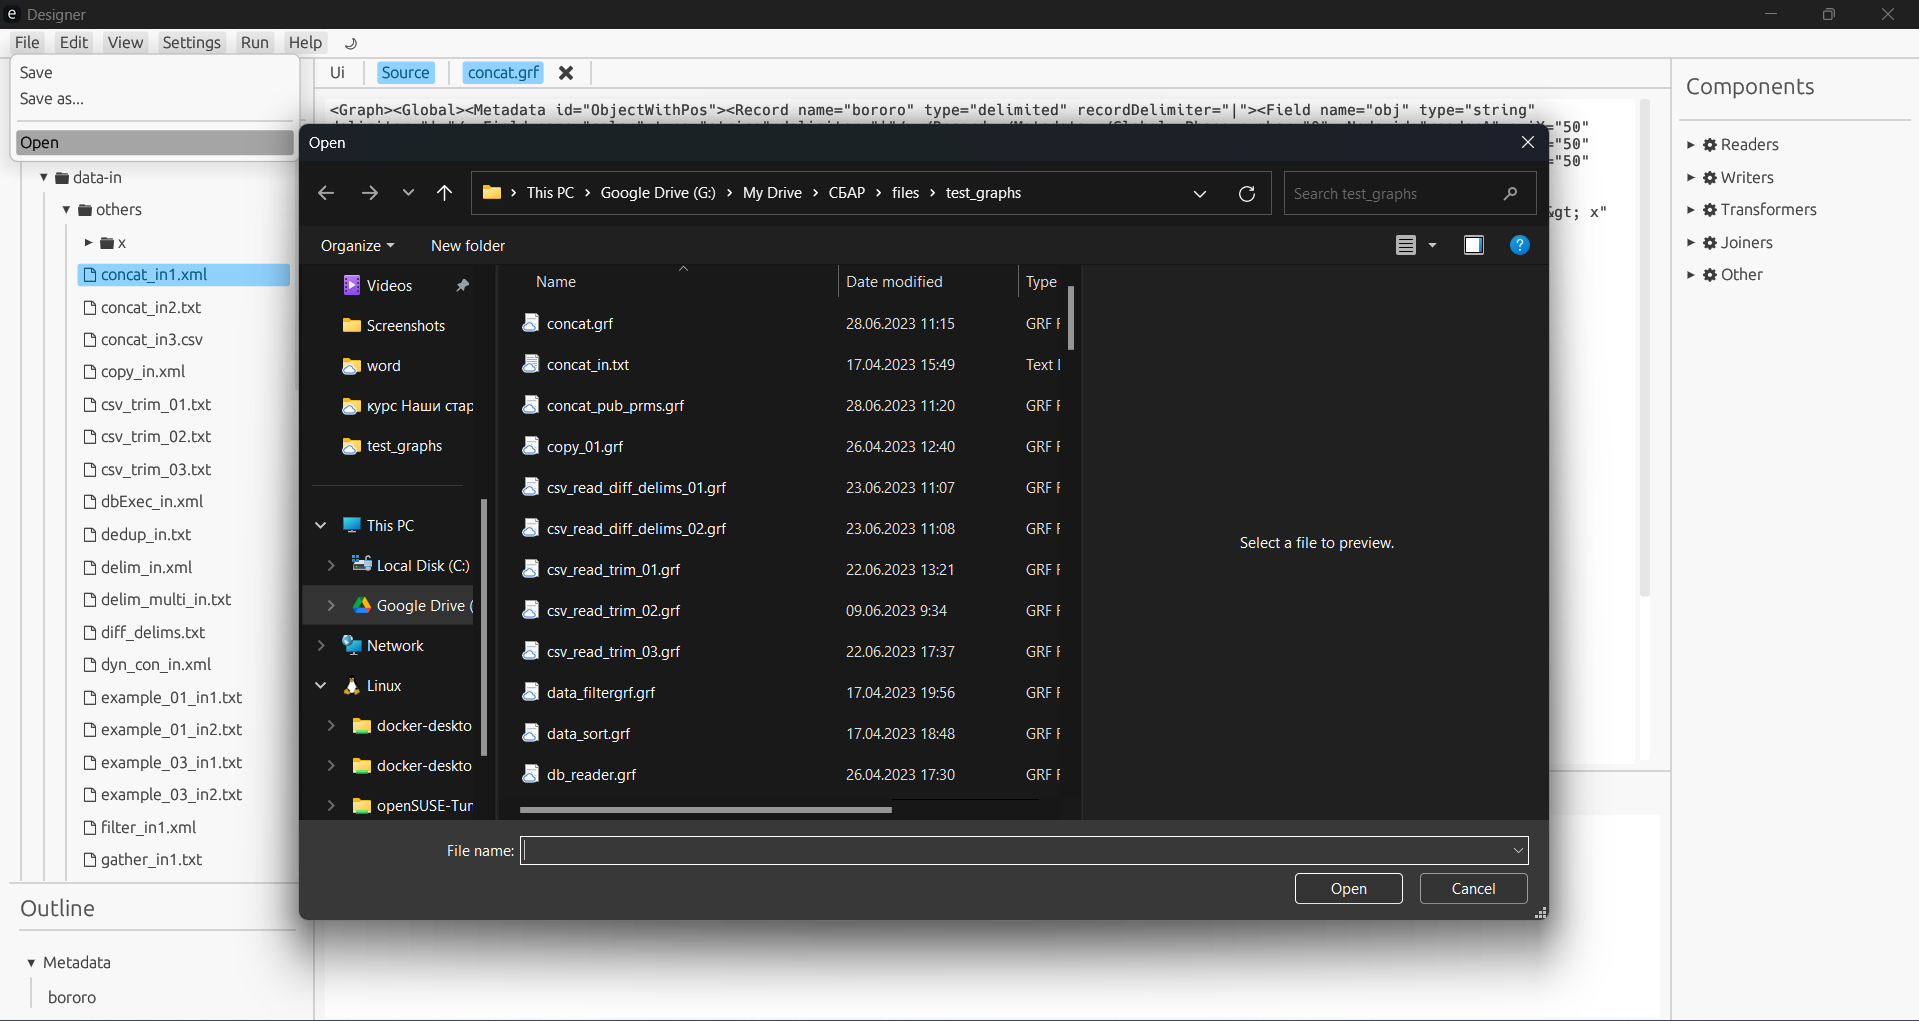The width and height of the screenshot is (1919, 1021).
Task: Close the concat.grf tab
Action: (x=566, y=73)
